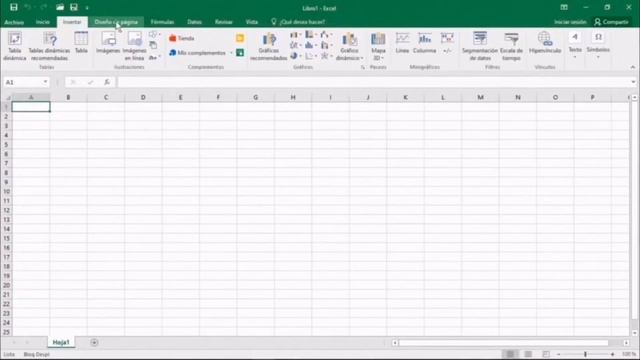Open the column chart type dropdown

(296, 35)
